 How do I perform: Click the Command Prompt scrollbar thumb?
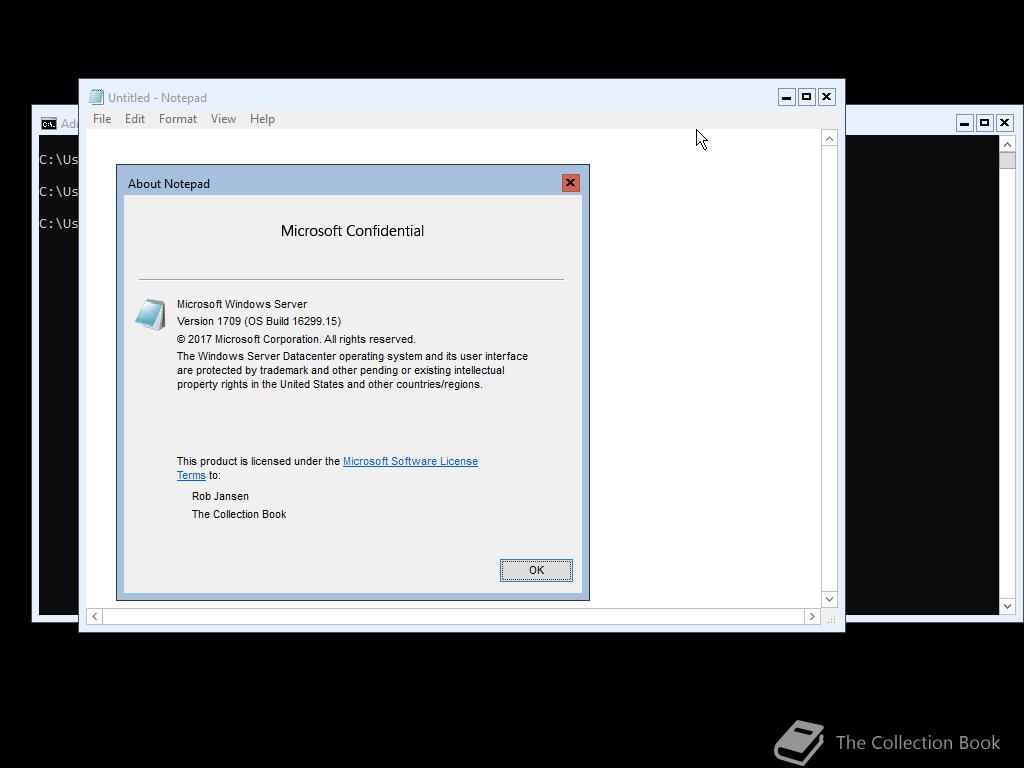click(1007, 161)
